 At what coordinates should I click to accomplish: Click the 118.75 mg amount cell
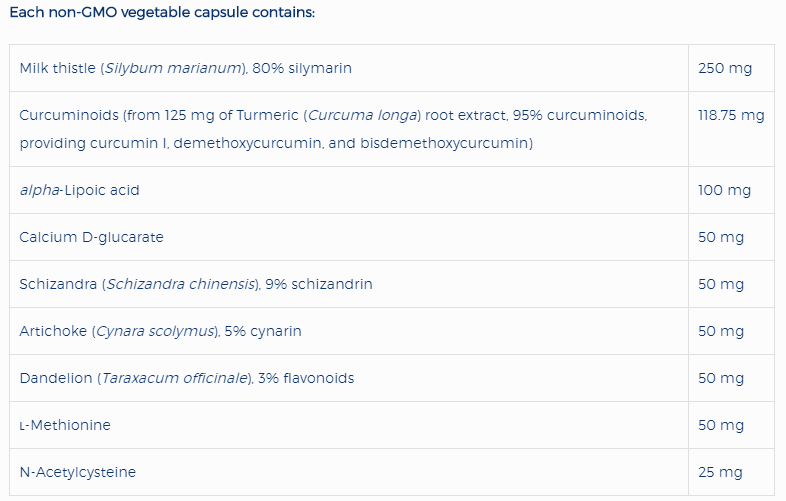tap(731, 115)
